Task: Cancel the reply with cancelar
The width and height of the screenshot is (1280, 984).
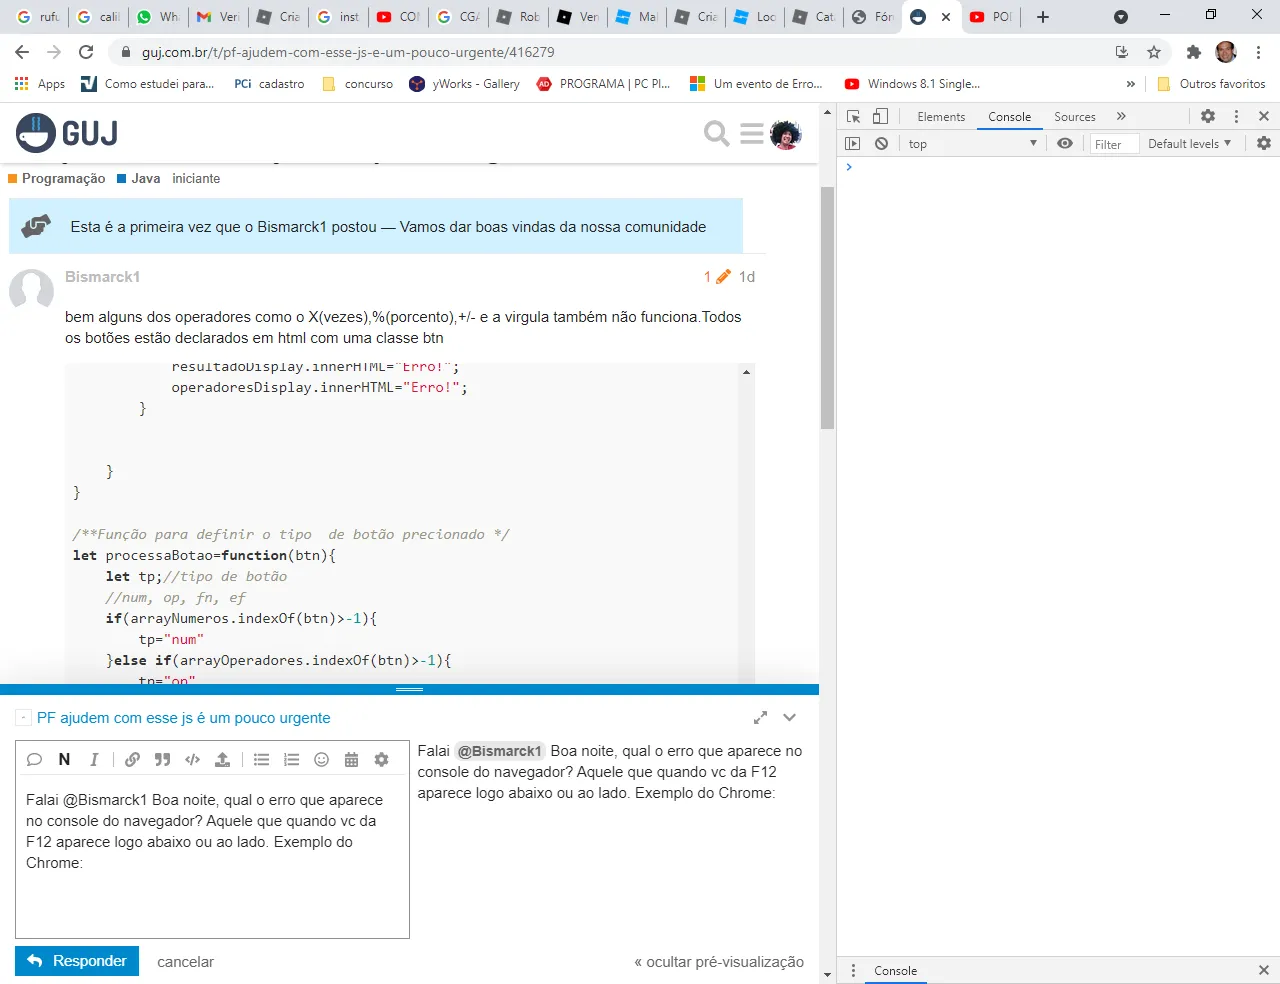Action: pos(185,962)
